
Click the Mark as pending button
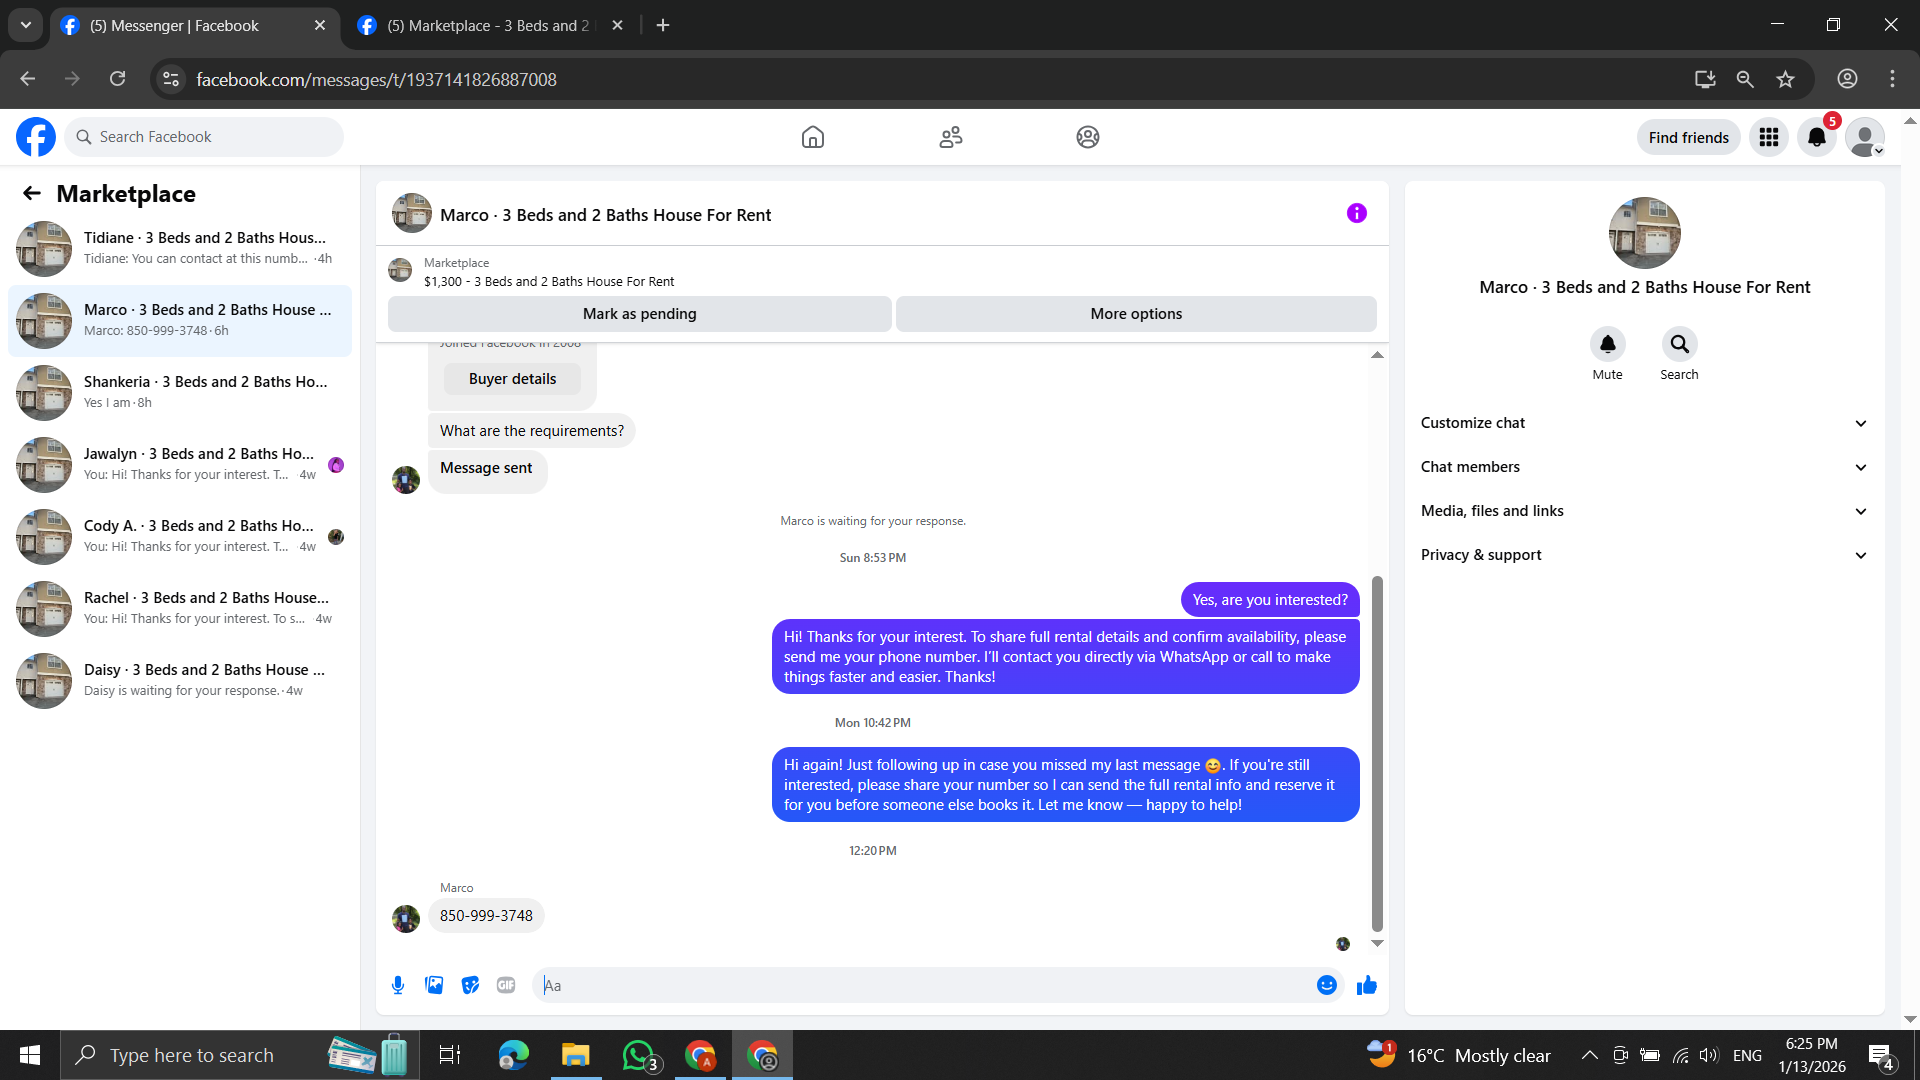click(639, 314)
